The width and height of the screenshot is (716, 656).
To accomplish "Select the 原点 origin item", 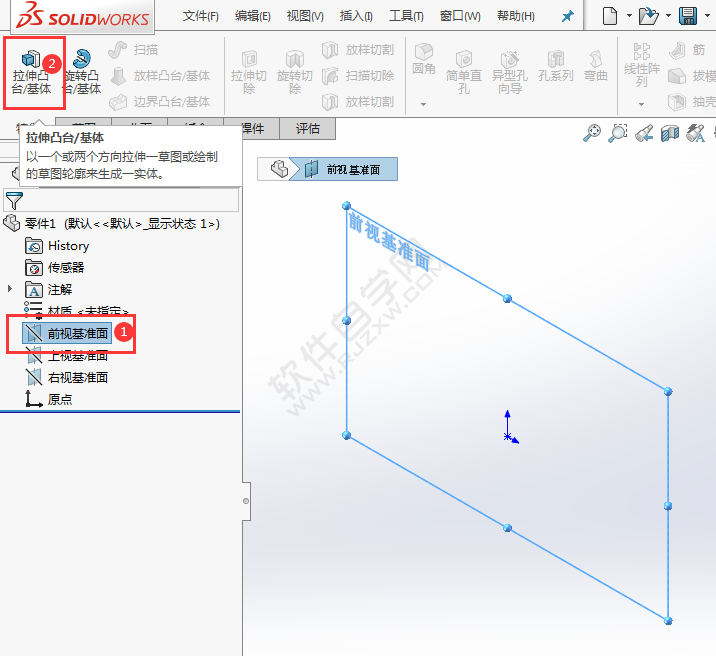I will point(49,399).
